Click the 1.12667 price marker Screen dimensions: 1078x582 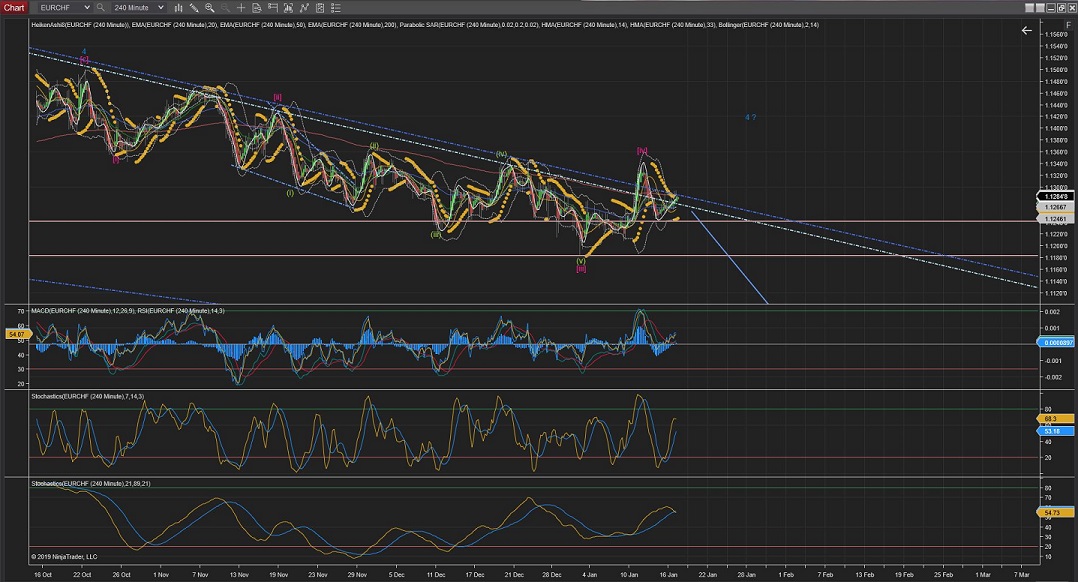tap(1055, 207)
